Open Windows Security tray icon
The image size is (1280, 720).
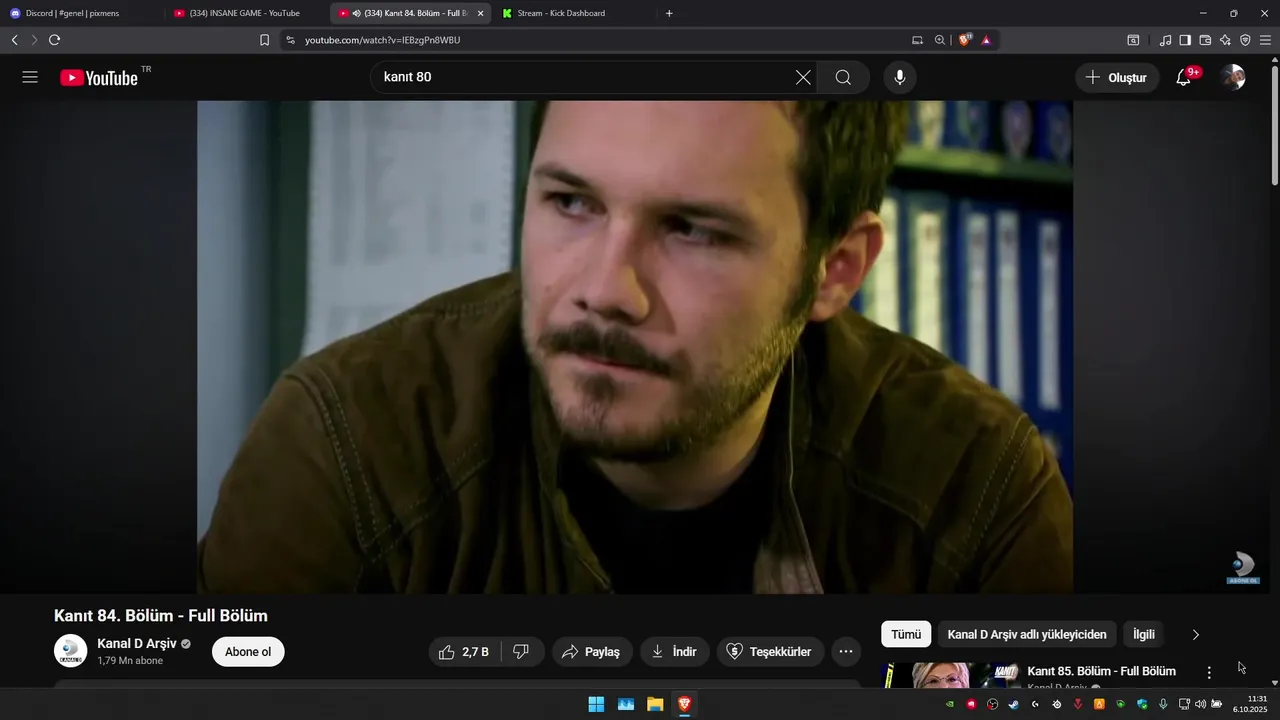[x=1142, y=704]
